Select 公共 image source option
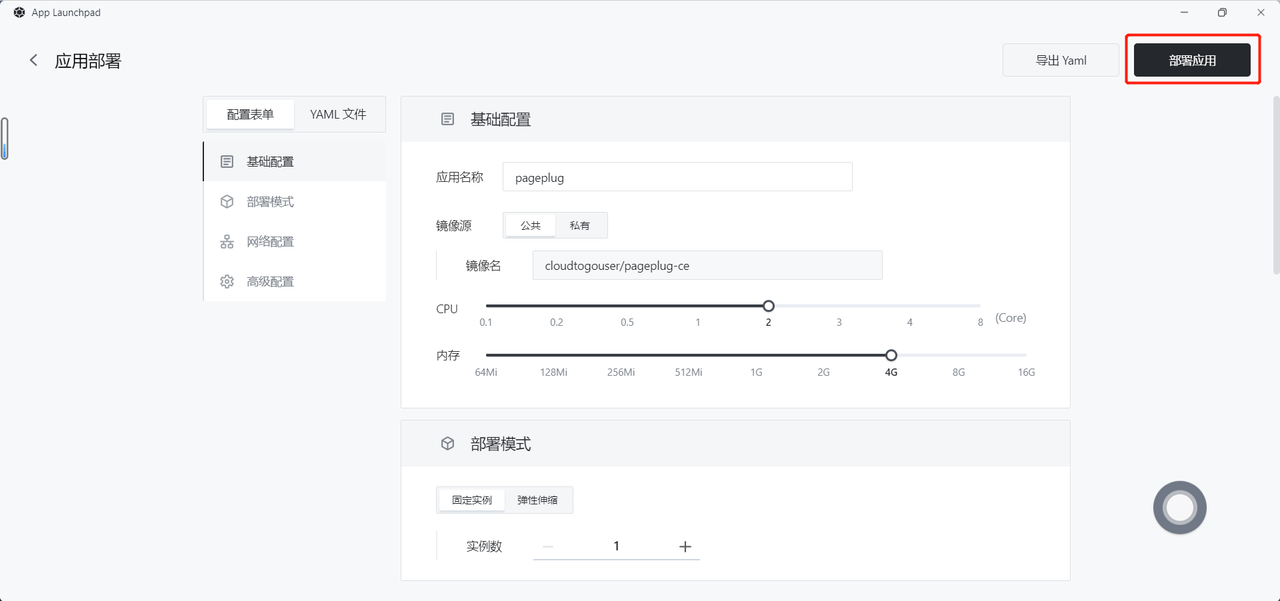1280x601 pixels. pyautogui.click(x=530, y=225)
